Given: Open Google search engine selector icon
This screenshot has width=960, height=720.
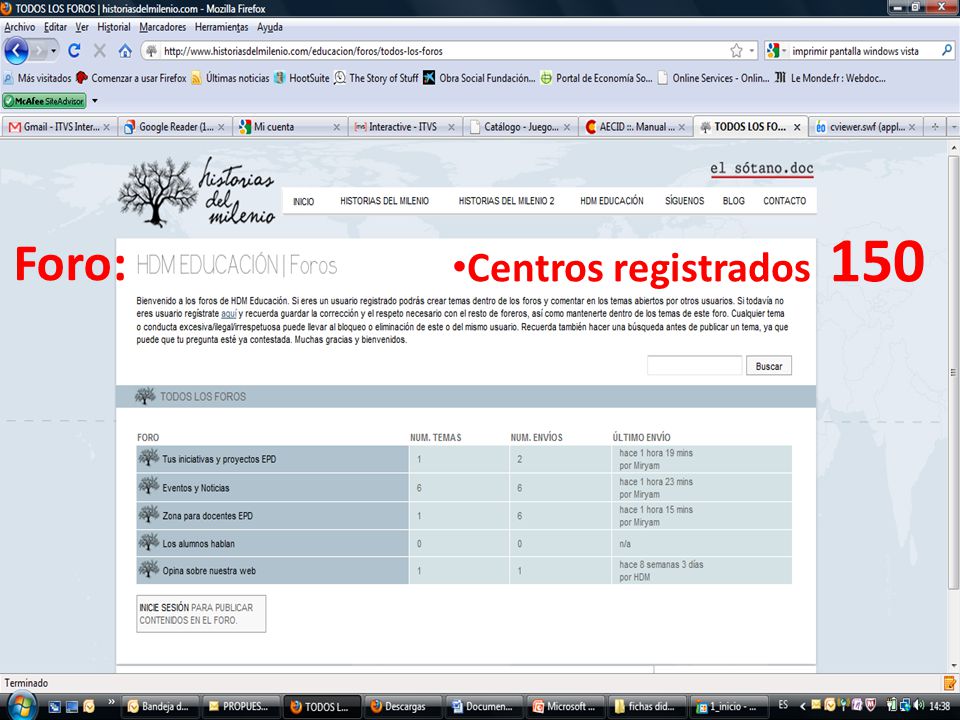Looking at the screenshot, I should (x=774, y=51).
